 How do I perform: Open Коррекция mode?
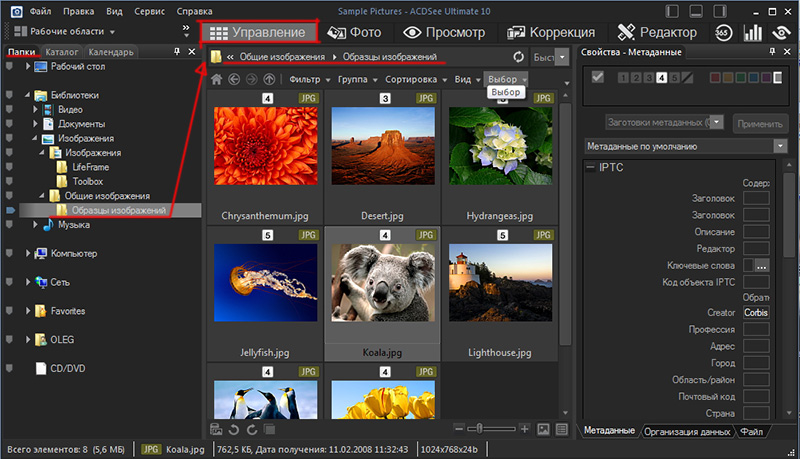click(x=551, y=33)
